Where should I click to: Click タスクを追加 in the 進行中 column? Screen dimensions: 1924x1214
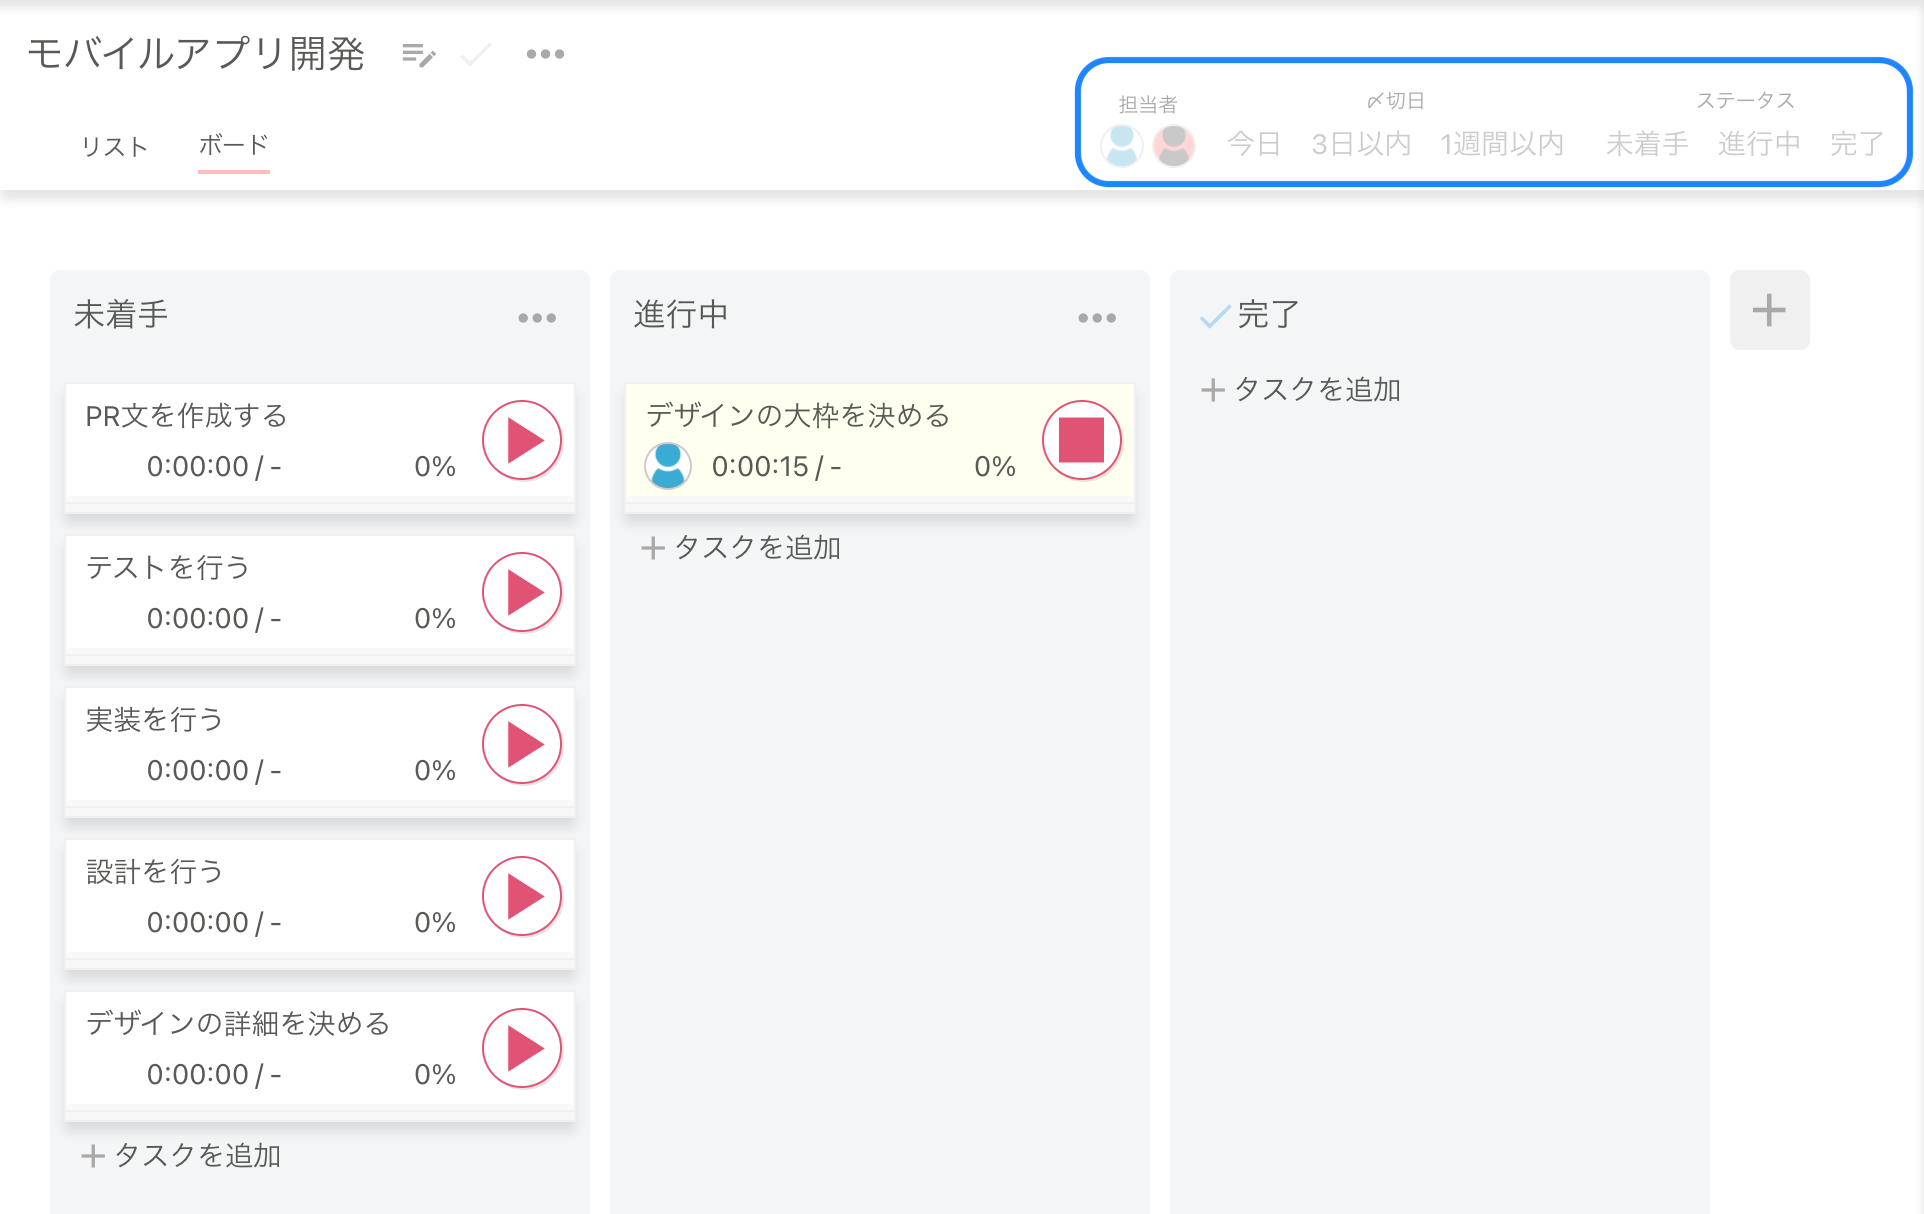coord(740,547)
